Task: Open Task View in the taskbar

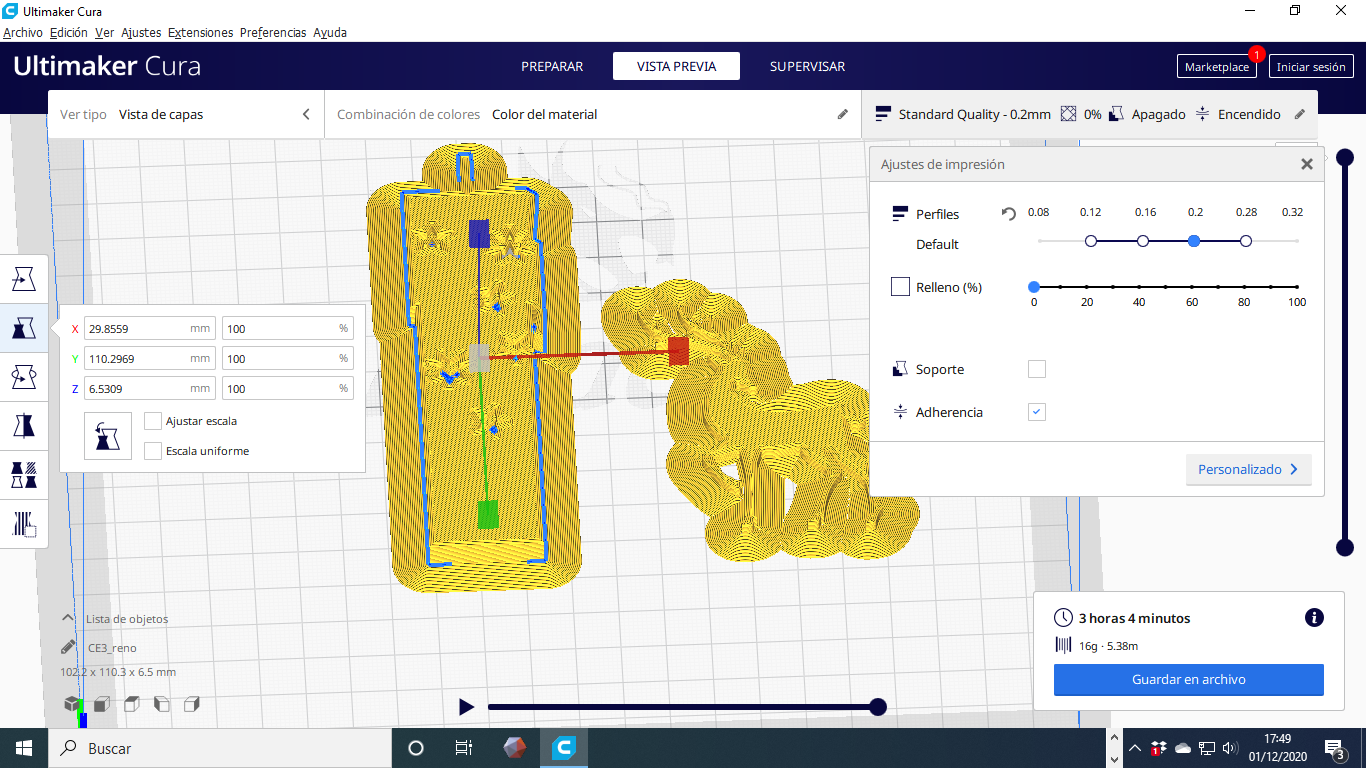Action: coord(464,748)
